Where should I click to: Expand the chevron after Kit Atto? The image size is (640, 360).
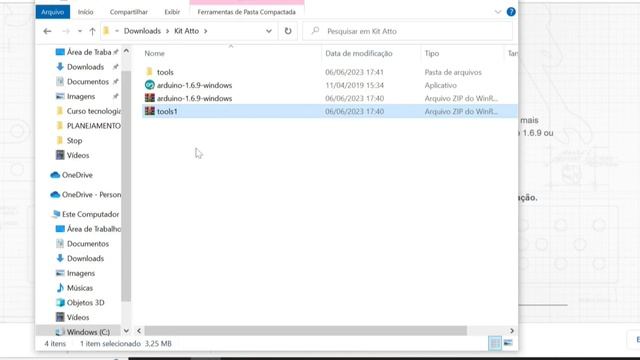click(x=205, y=31)
